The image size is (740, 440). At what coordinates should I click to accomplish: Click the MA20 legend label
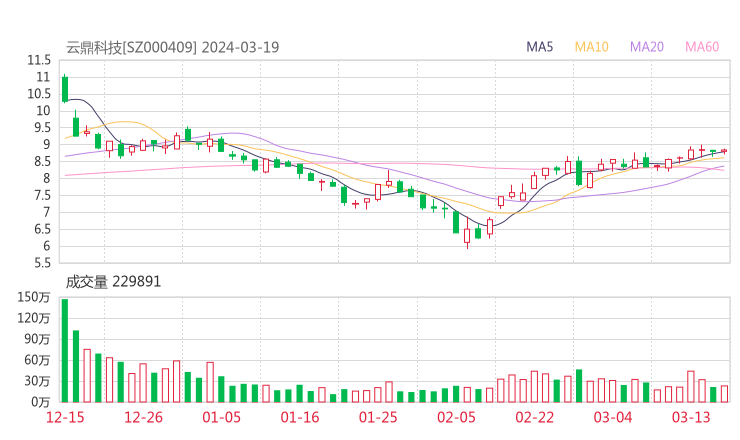(x=647, y=47)
